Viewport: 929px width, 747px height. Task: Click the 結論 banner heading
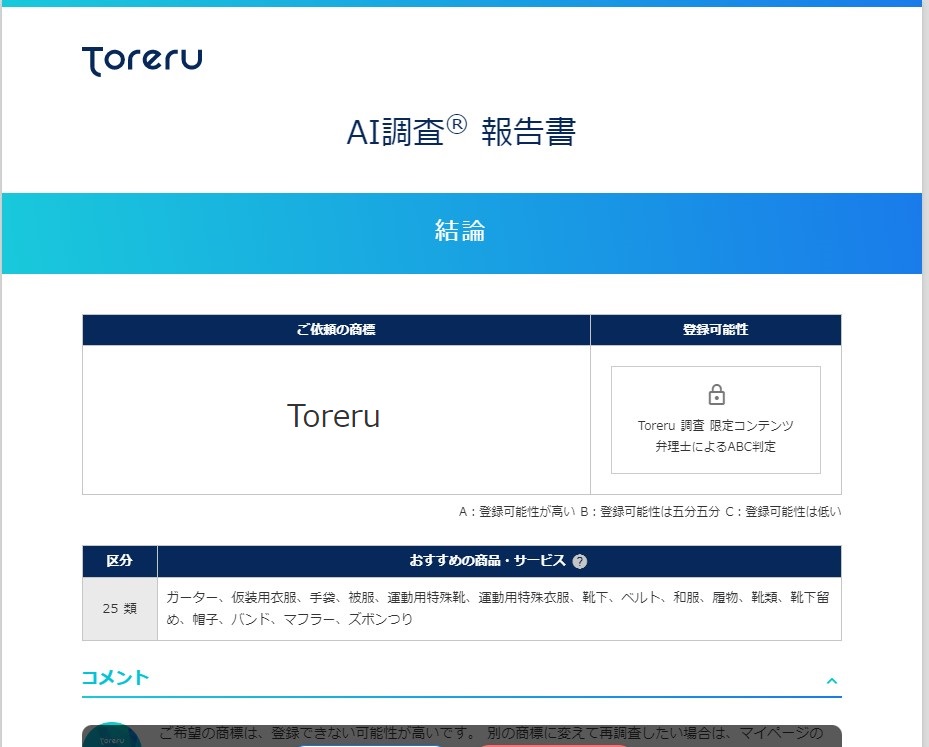[460, 231]
